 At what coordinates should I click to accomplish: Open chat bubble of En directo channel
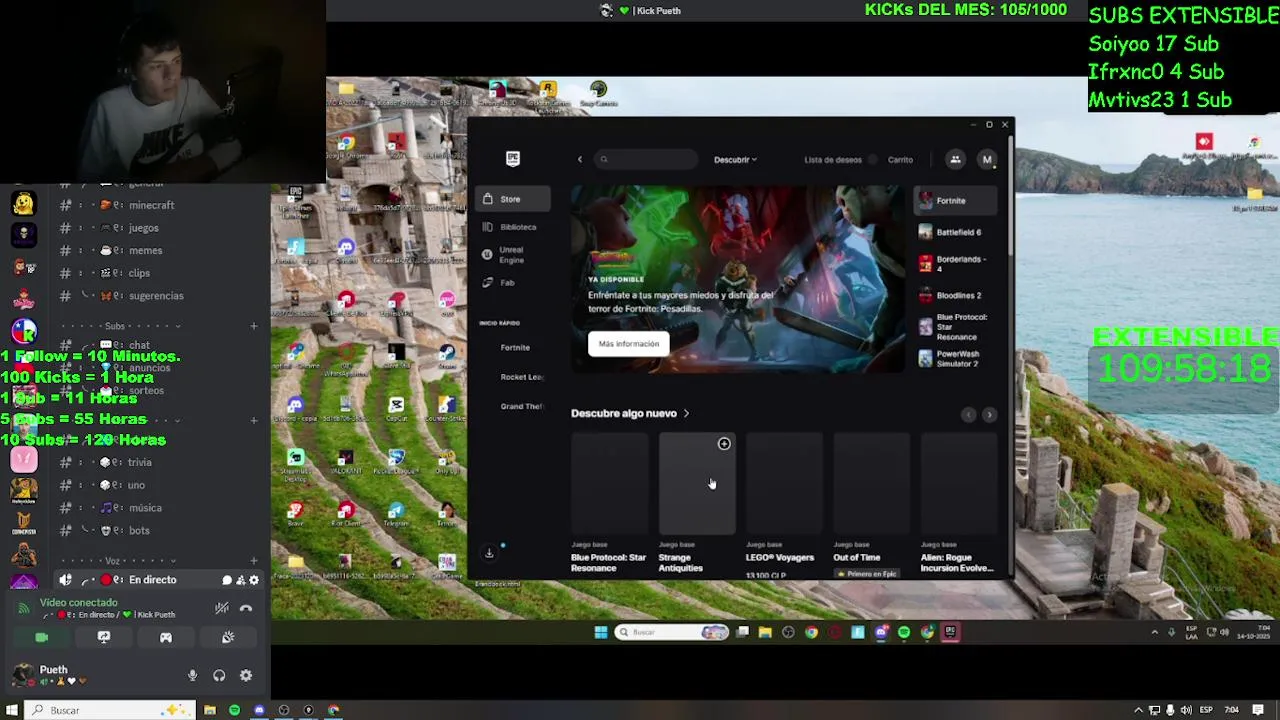tap(227, 580)
